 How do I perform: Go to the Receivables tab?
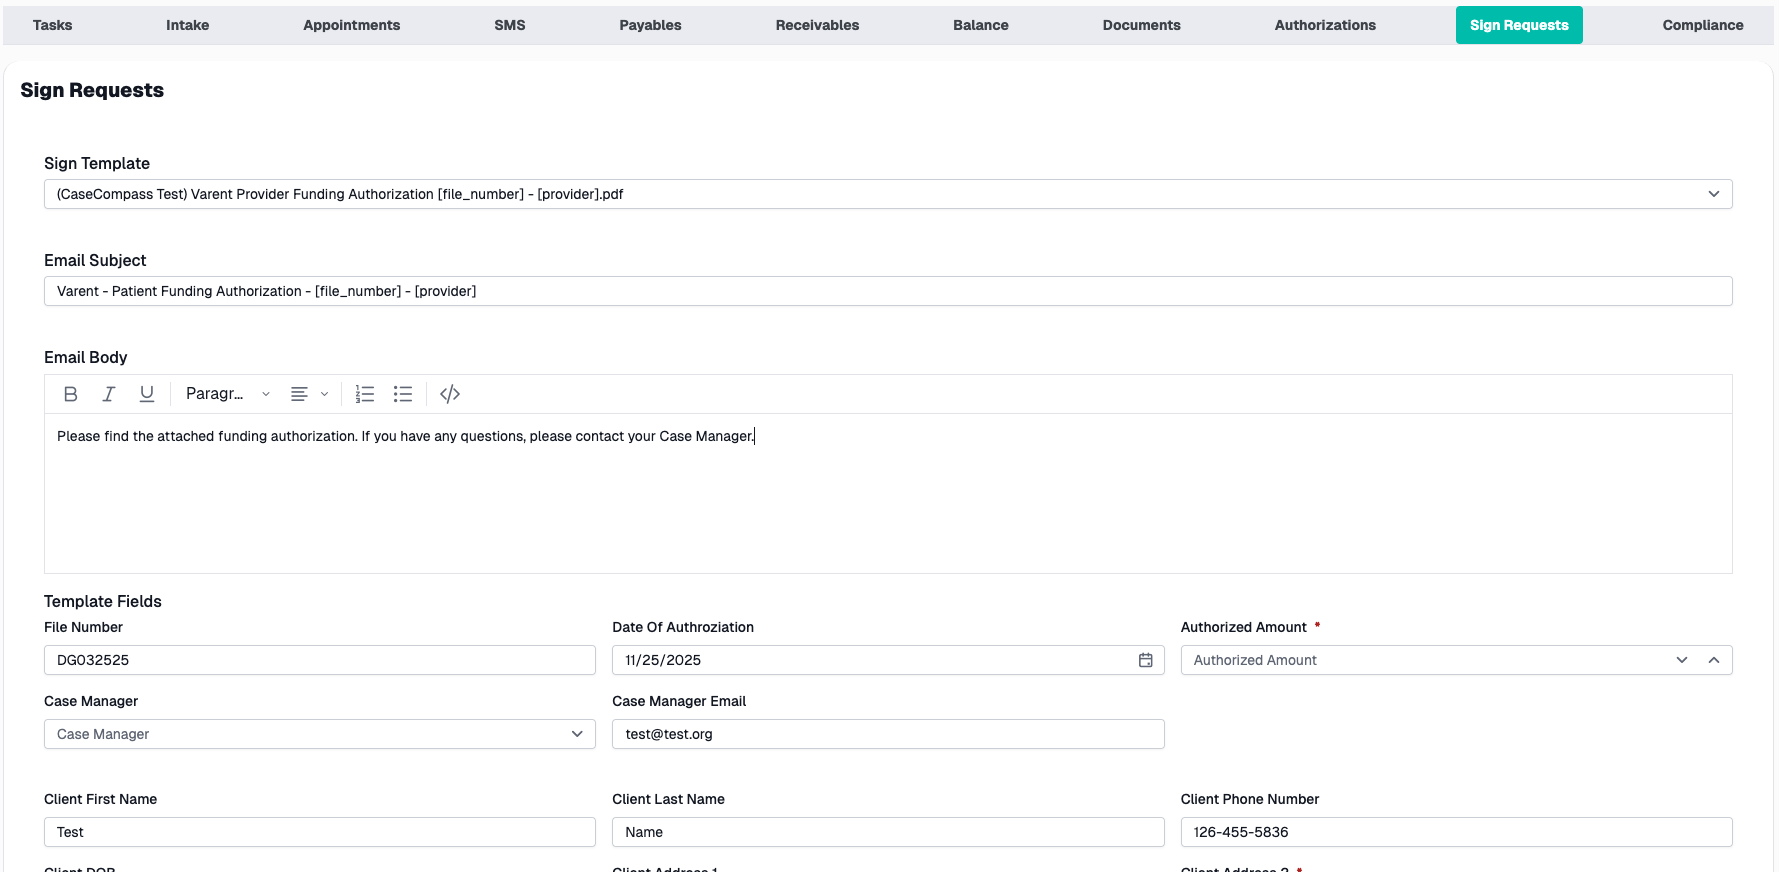(817, 25)
